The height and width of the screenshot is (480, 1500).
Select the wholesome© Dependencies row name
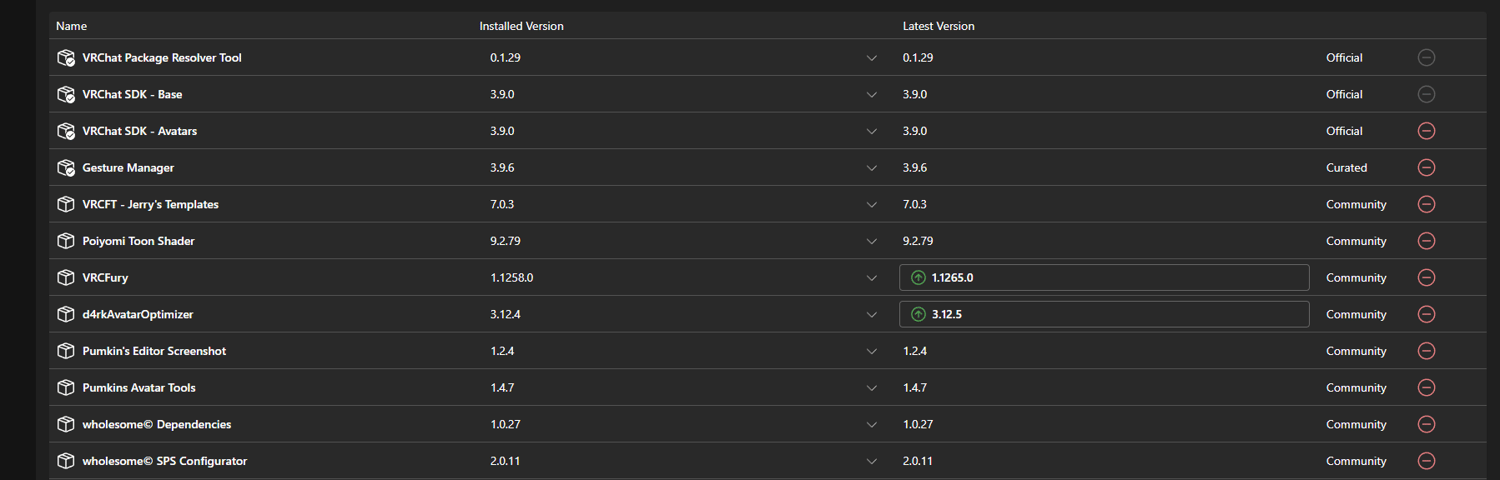tap(156, 425)
